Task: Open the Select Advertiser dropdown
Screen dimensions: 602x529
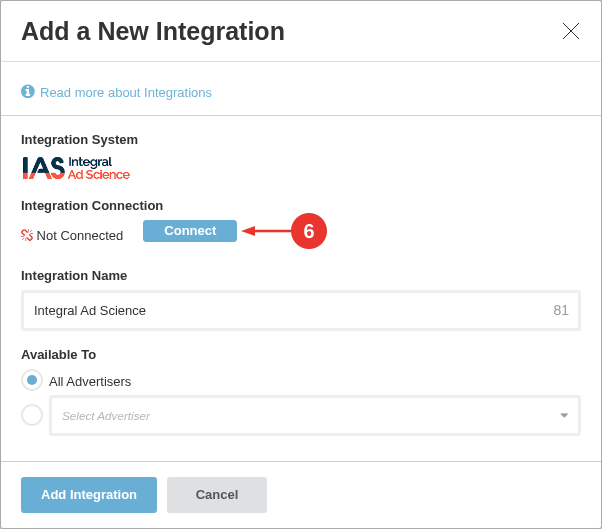Action: click(315, 415)
